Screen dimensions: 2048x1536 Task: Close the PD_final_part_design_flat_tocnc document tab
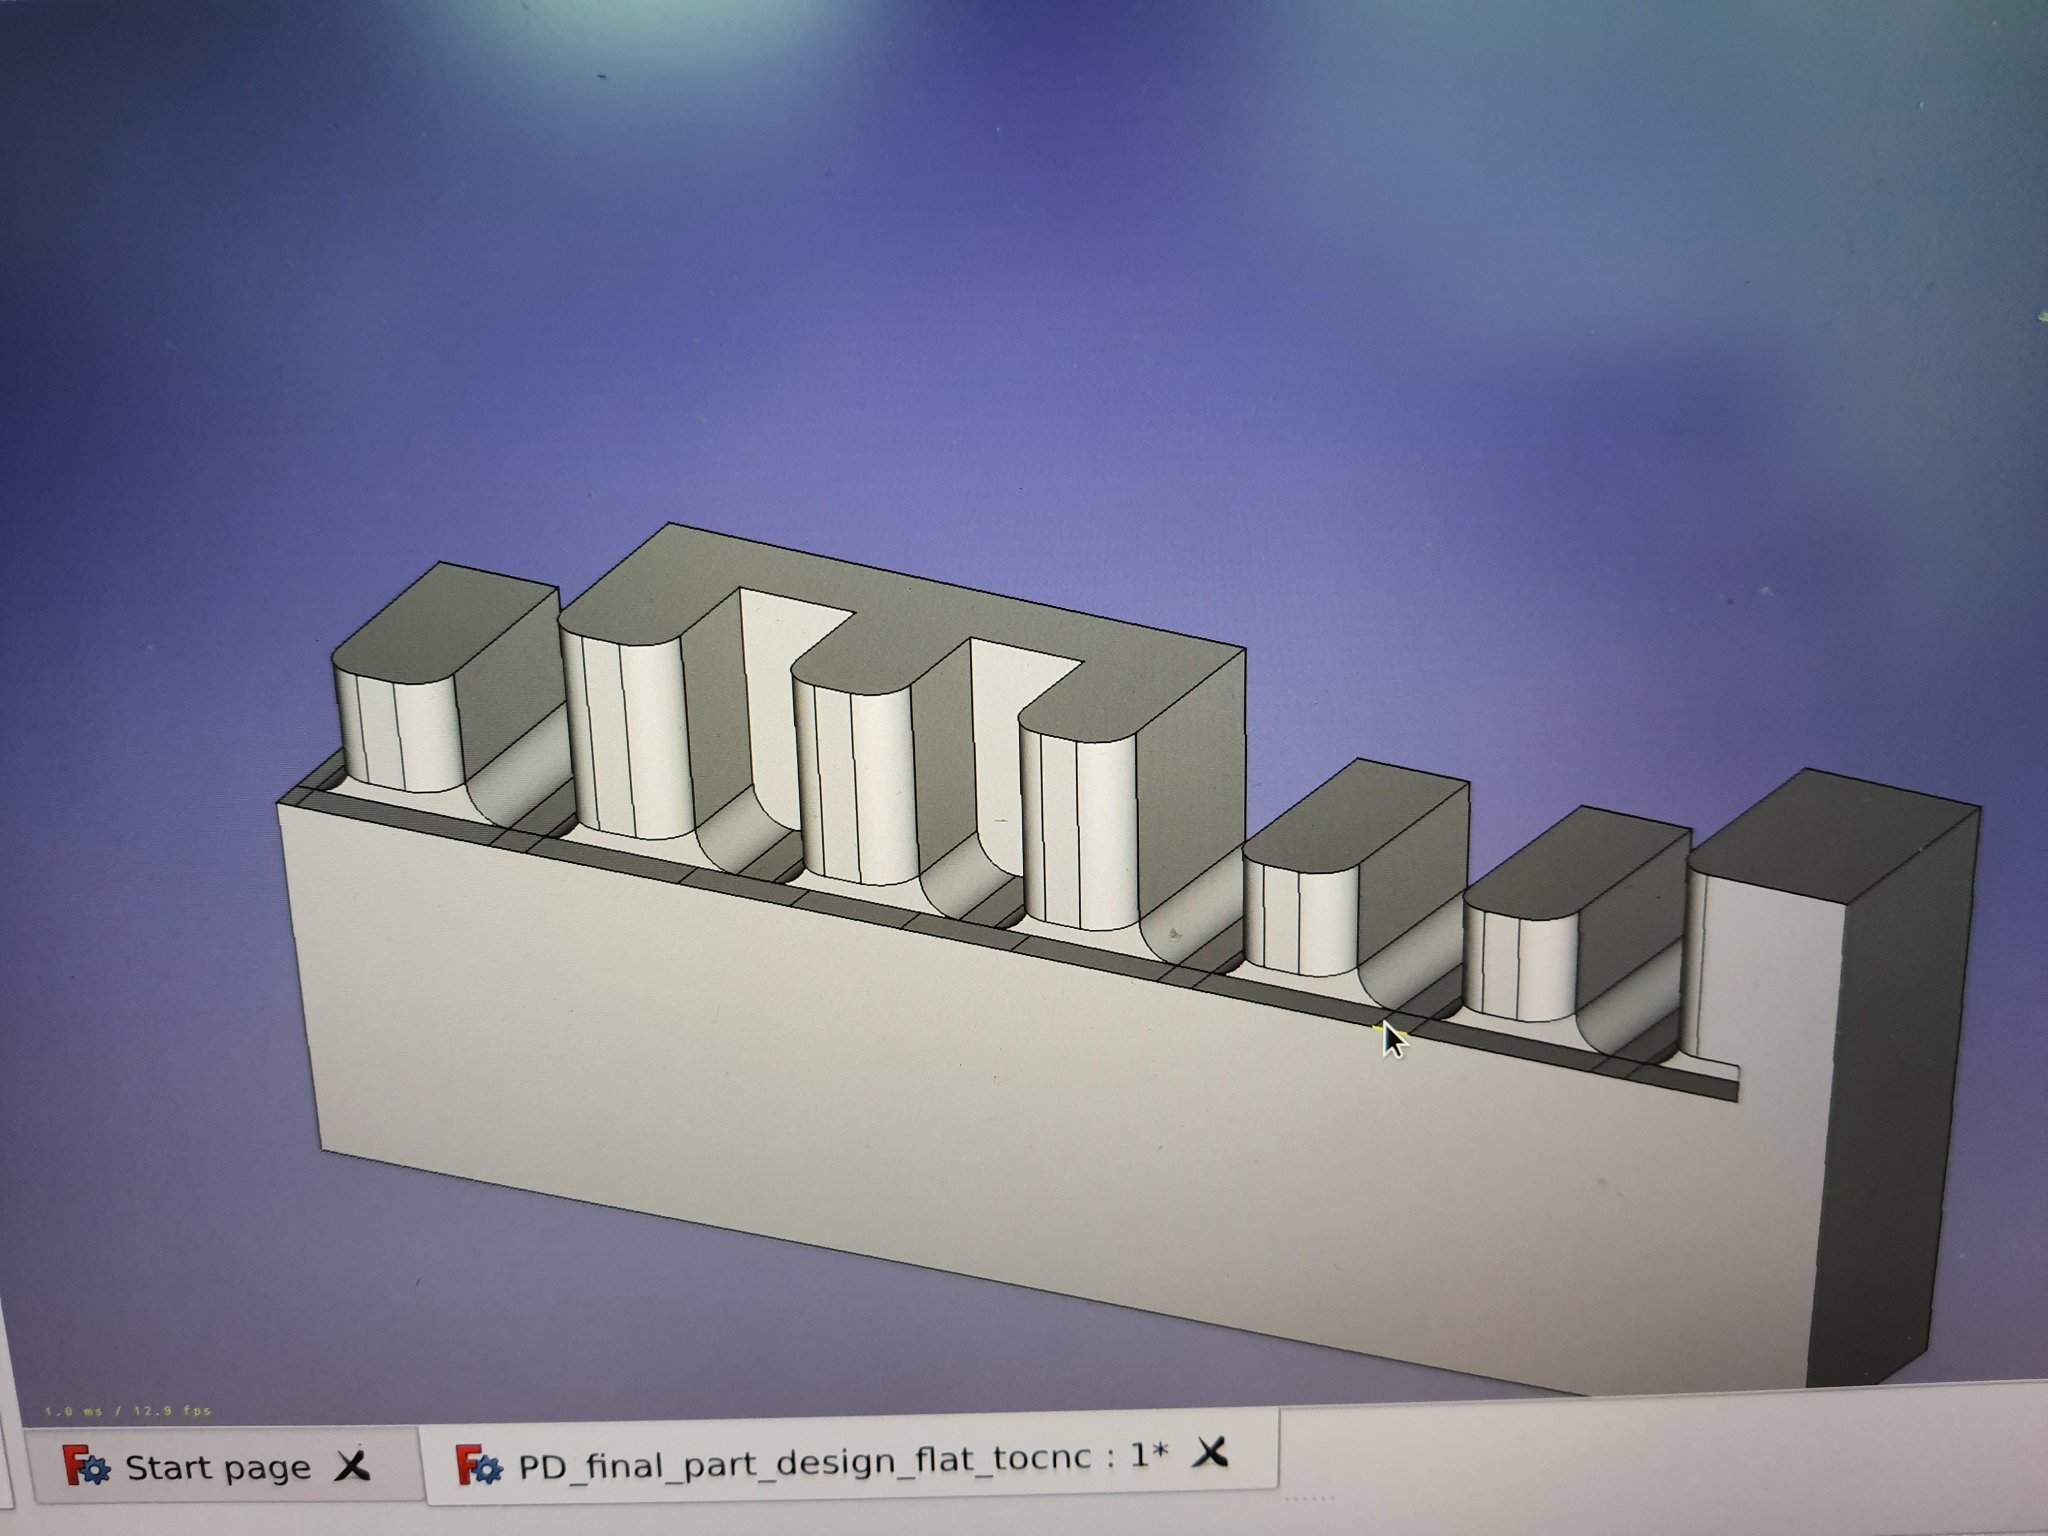pyautogui.click(x=1210, y=1451)
